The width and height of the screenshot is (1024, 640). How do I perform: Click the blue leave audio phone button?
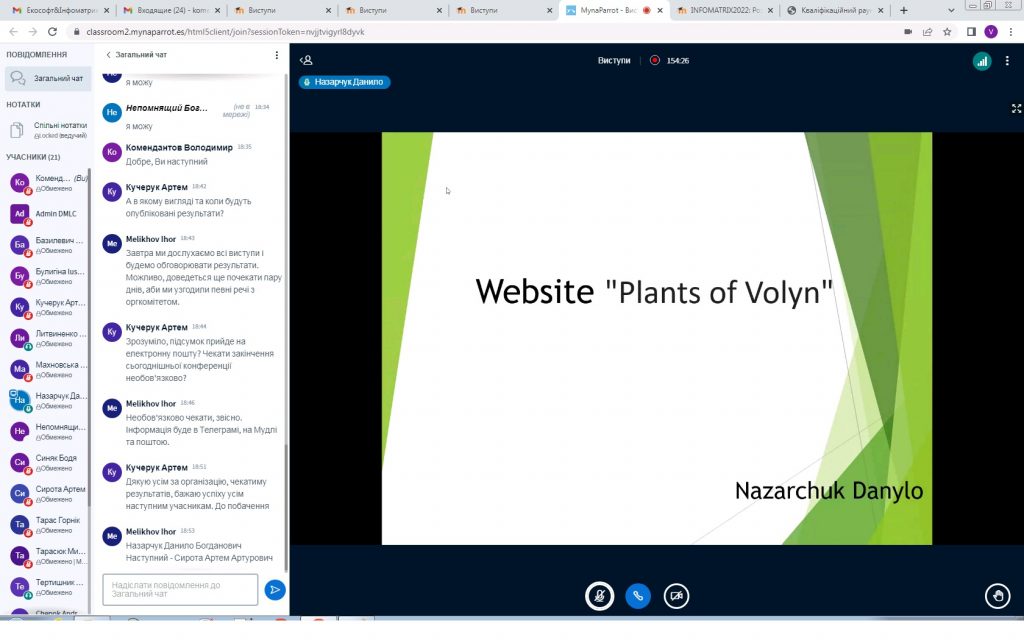click(x=638, y=596)
